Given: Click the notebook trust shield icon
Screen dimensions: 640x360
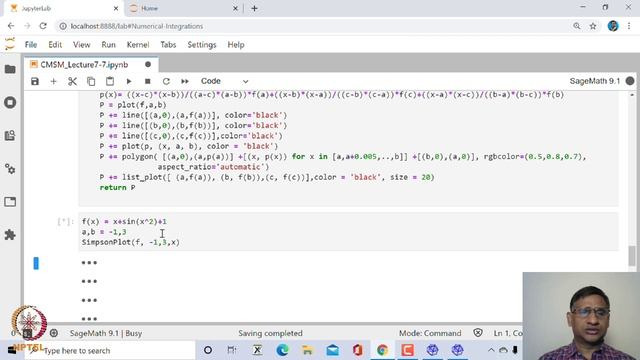Looking at the screenshot, I should pos(478,333).
